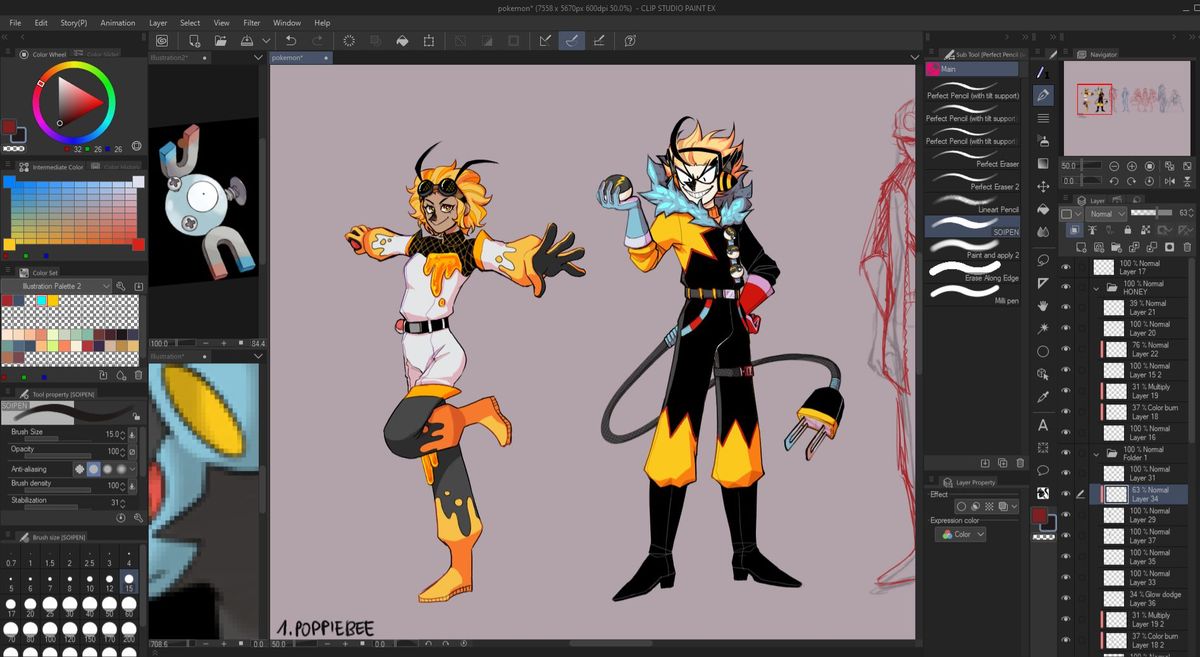Click the Undo arrow in command bar
Screen dimensions: 1200x657
click(x=291, y=41)
